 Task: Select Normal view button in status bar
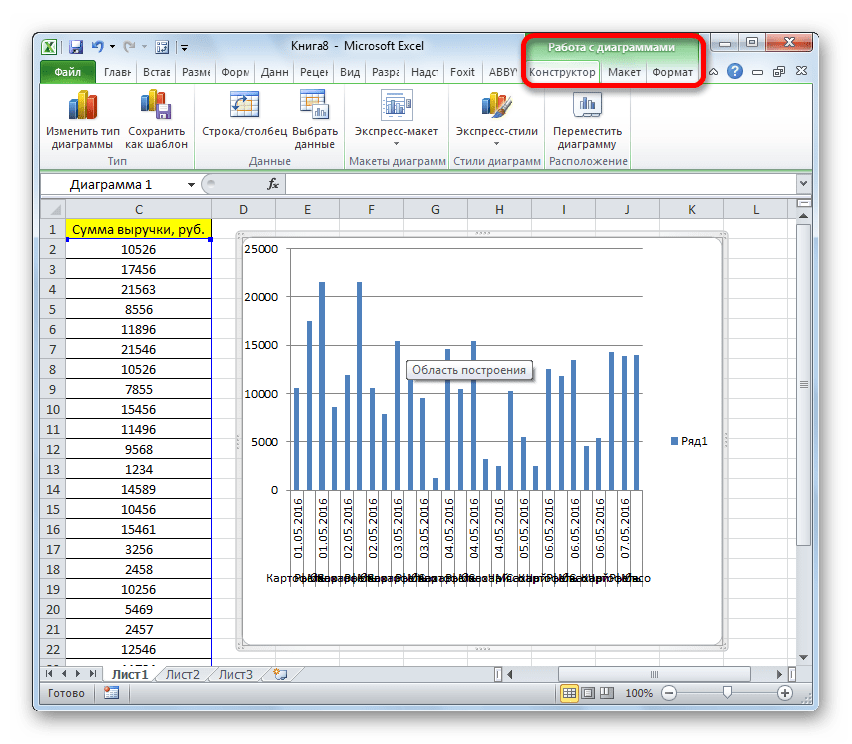pyautogui.click(x=569, y=693)
